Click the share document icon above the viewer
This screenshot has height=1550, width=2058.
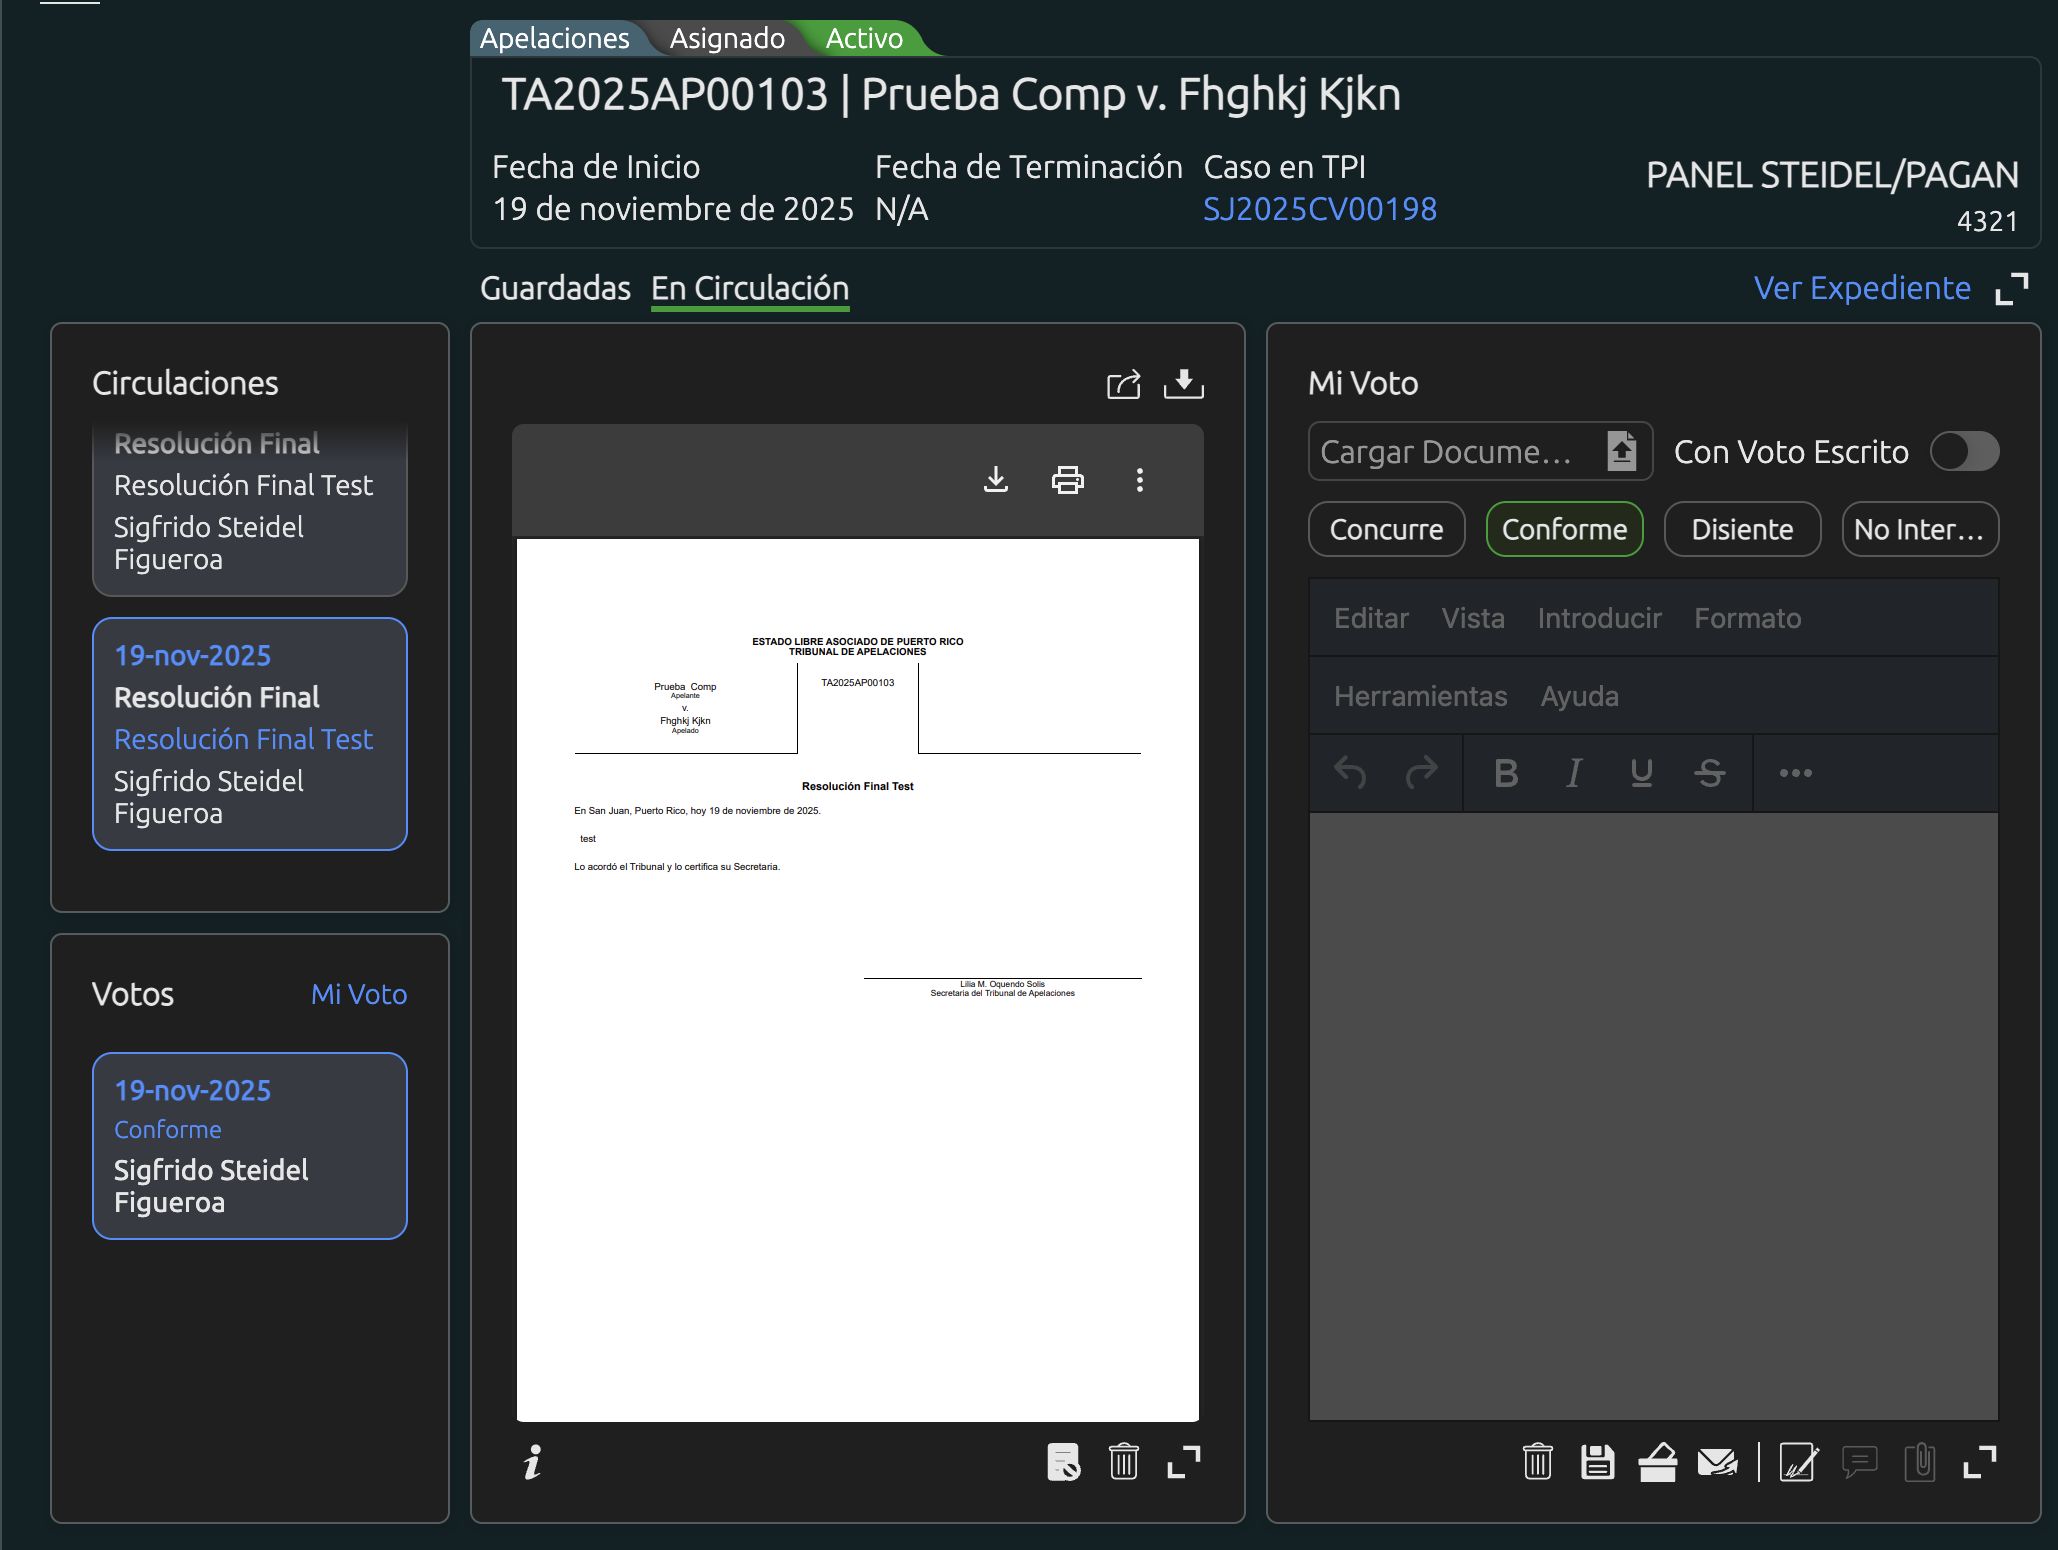tap(1123, 385)
